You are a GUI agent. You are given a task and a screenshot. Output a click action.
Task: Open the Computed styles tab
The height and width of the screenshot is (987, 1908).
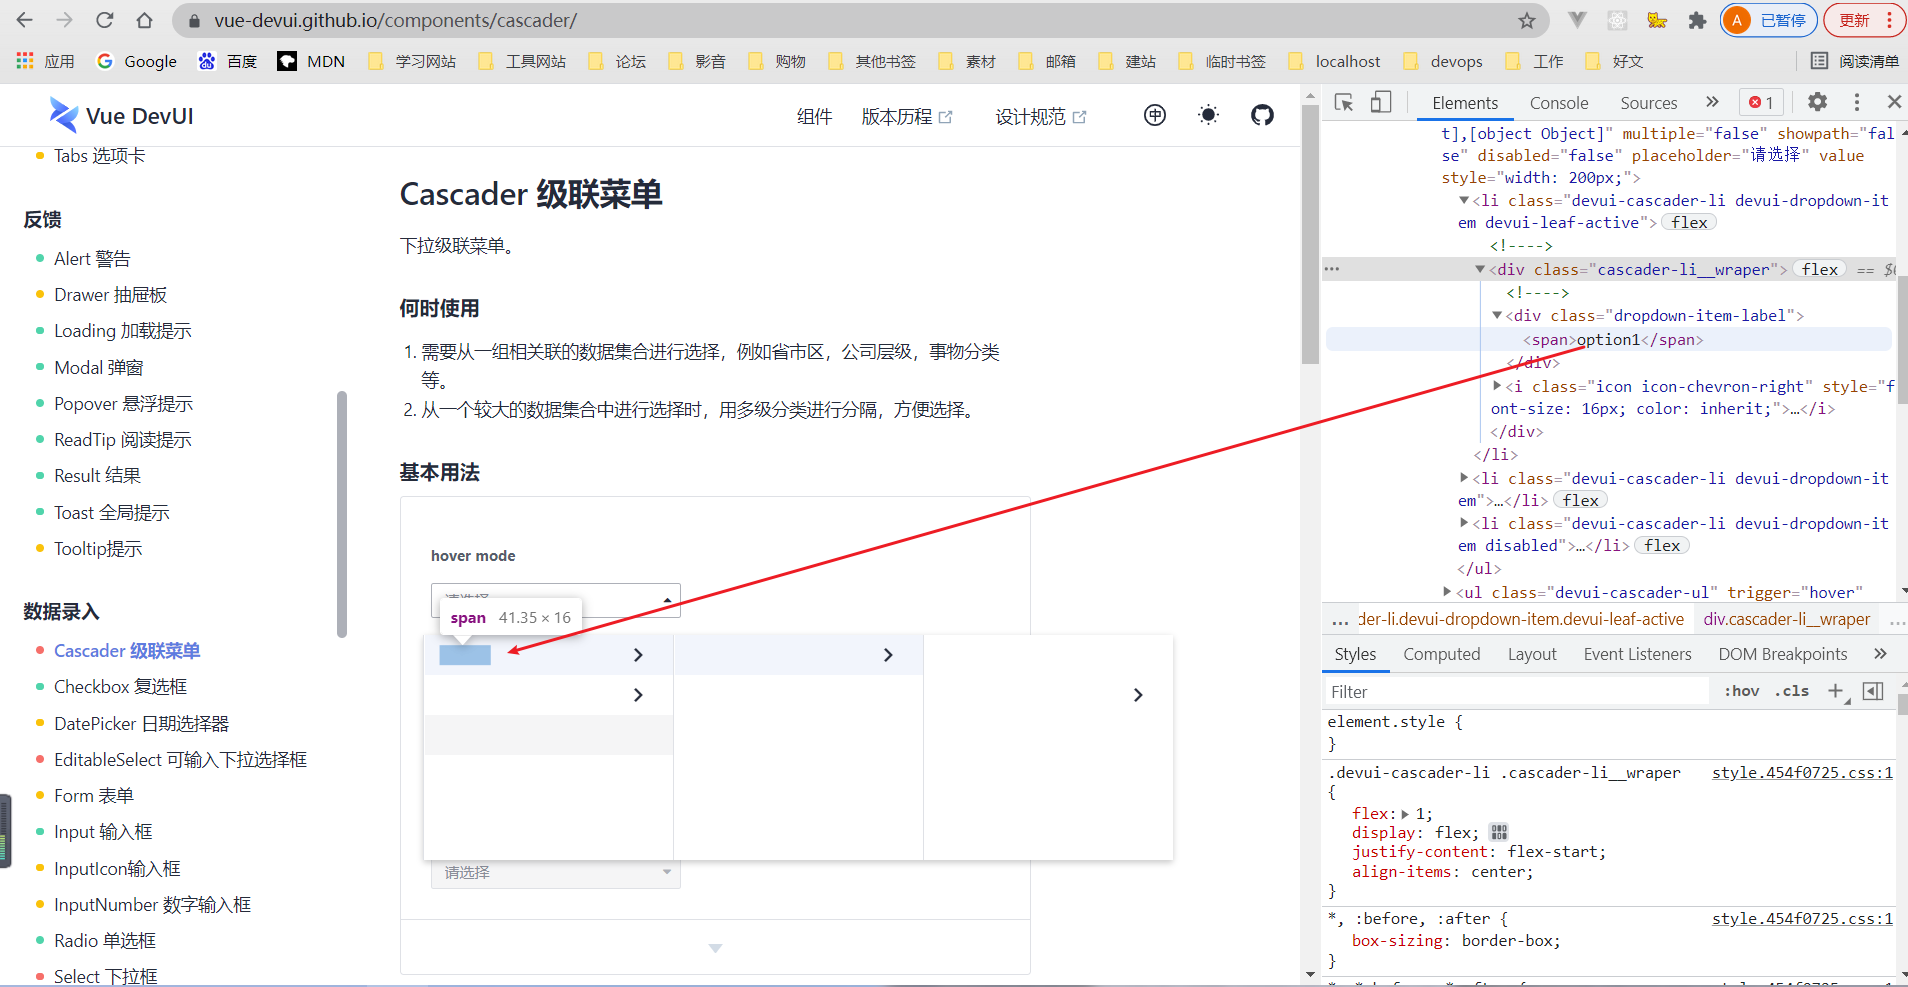coord(1441,654)
